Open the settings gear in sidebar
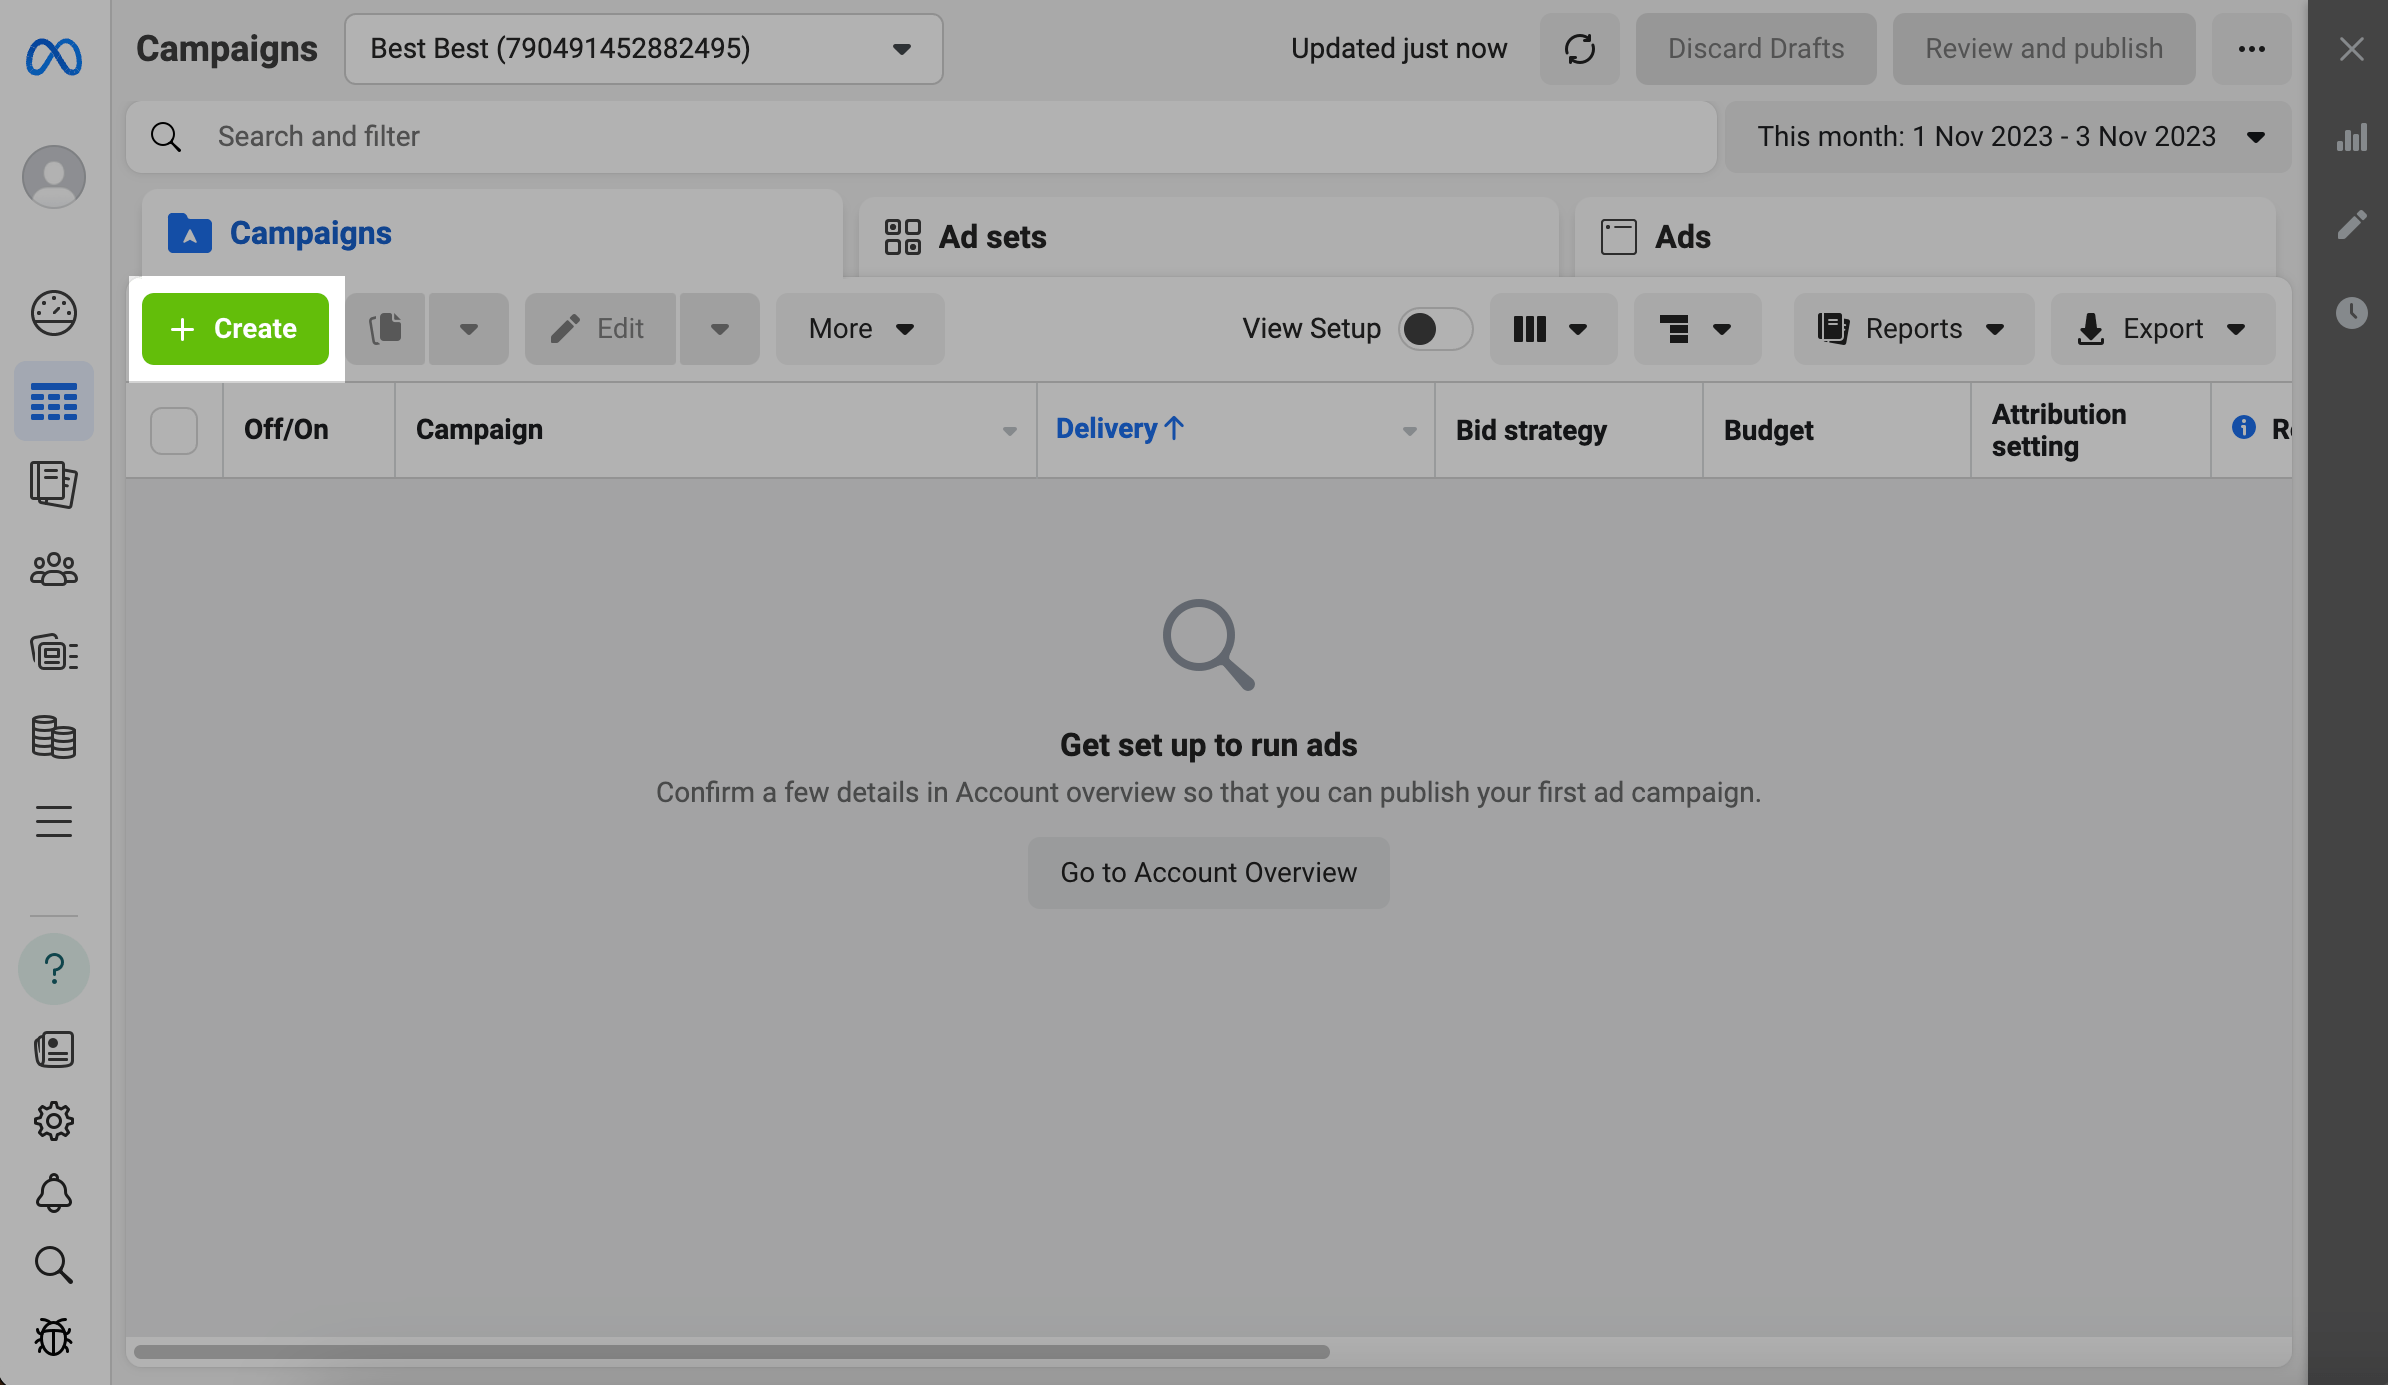Image resolution: width=2388 pixels, height=1385 pixels. [54, 1121]
